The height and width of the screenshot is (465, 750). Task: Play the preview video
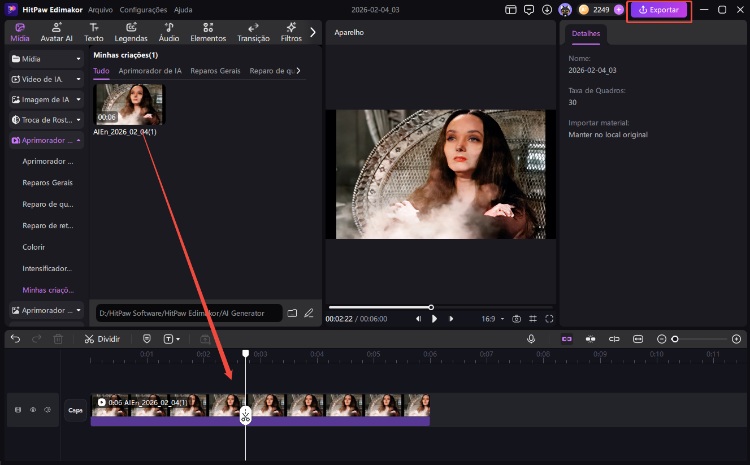434,319
